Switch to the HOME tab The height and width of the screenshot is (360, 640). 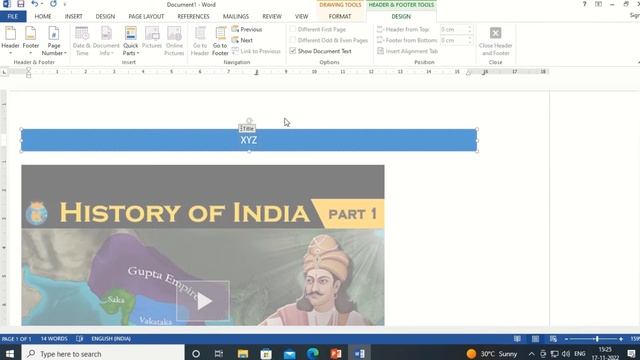(43, 16)
